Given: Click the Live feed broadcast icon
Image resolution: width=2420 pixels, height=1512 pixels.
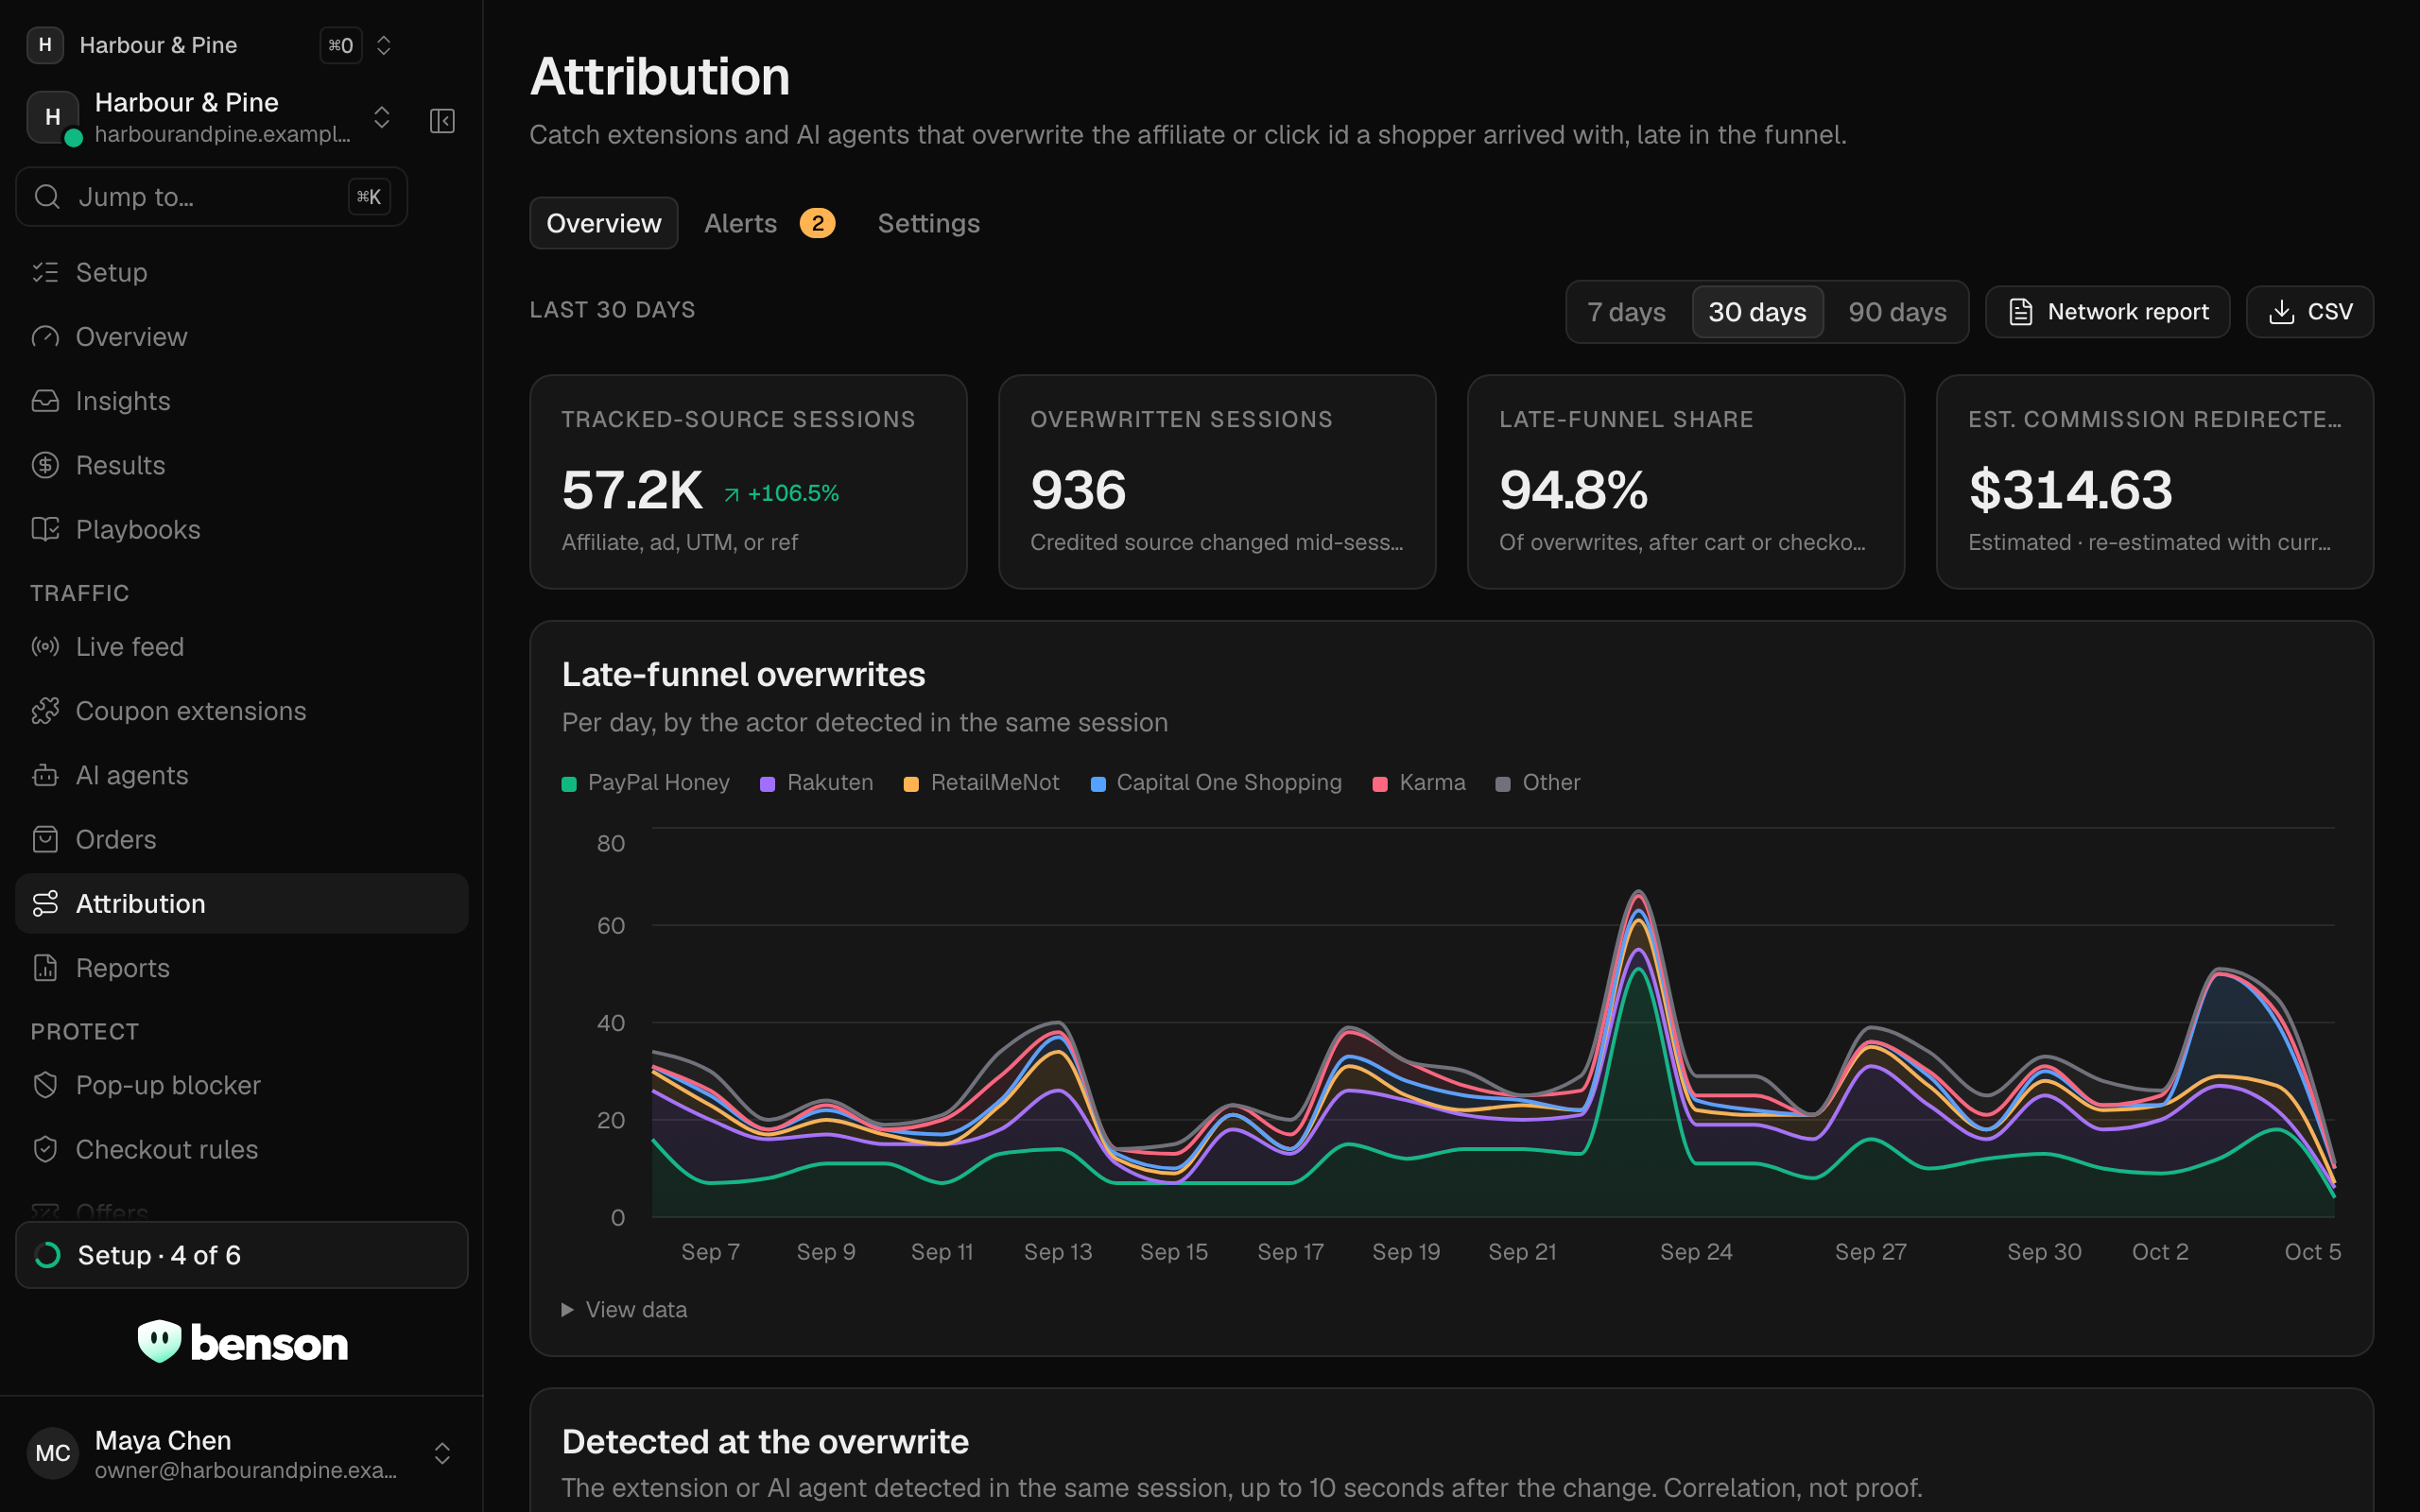Looking at the screenshot, I should coord(45,647).
